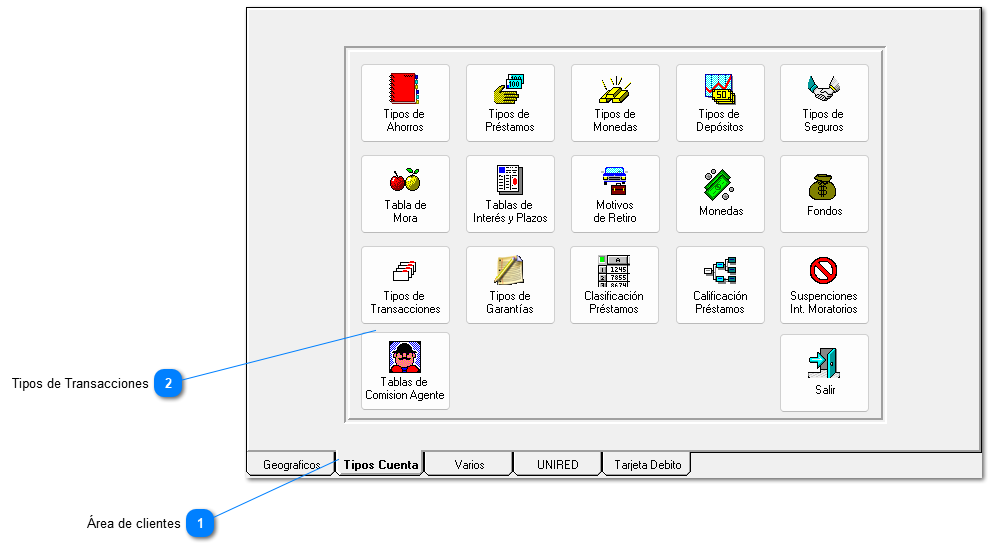Open Tipos de Monedas gold bars icon
Screen dimensions: 992x548
coord(615,103)
